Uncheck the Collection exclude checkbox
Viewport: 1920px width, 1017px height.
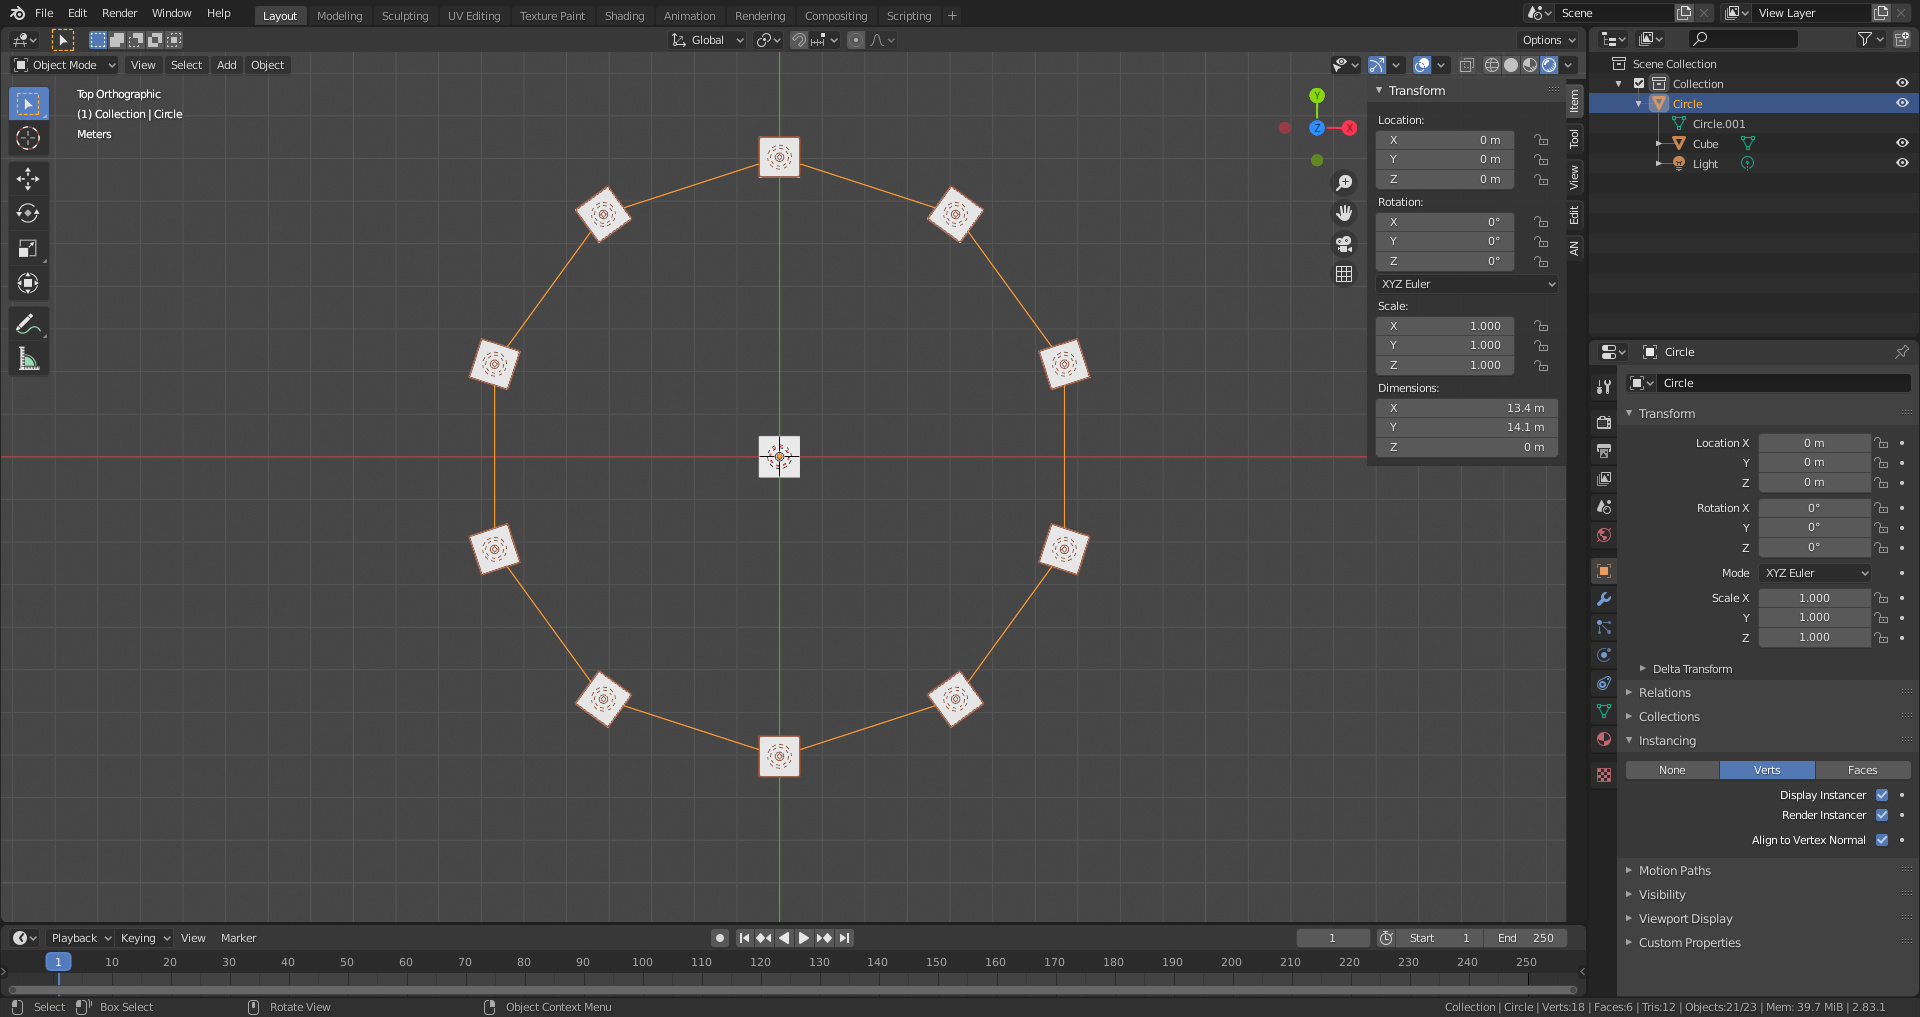click(1639, 84)
